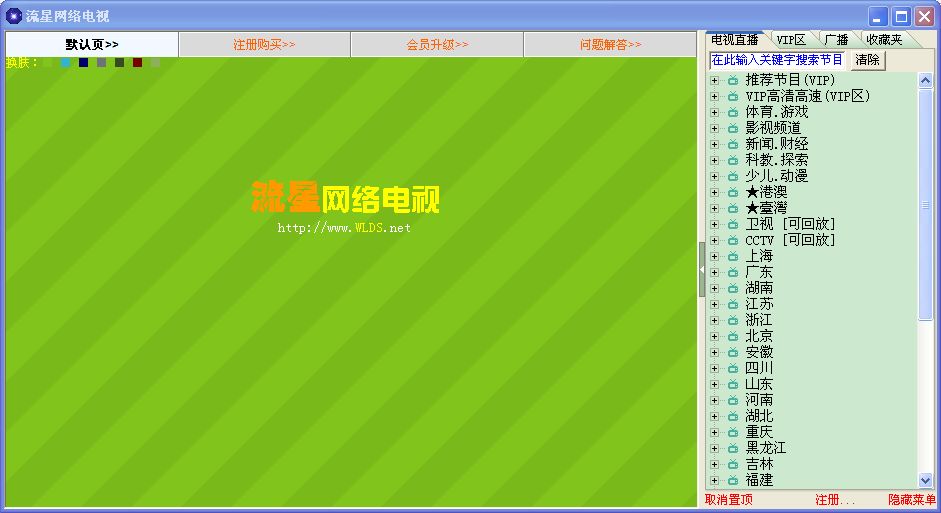
Task: Click the TV icon beside 福建
Action: tap(733, 480)
